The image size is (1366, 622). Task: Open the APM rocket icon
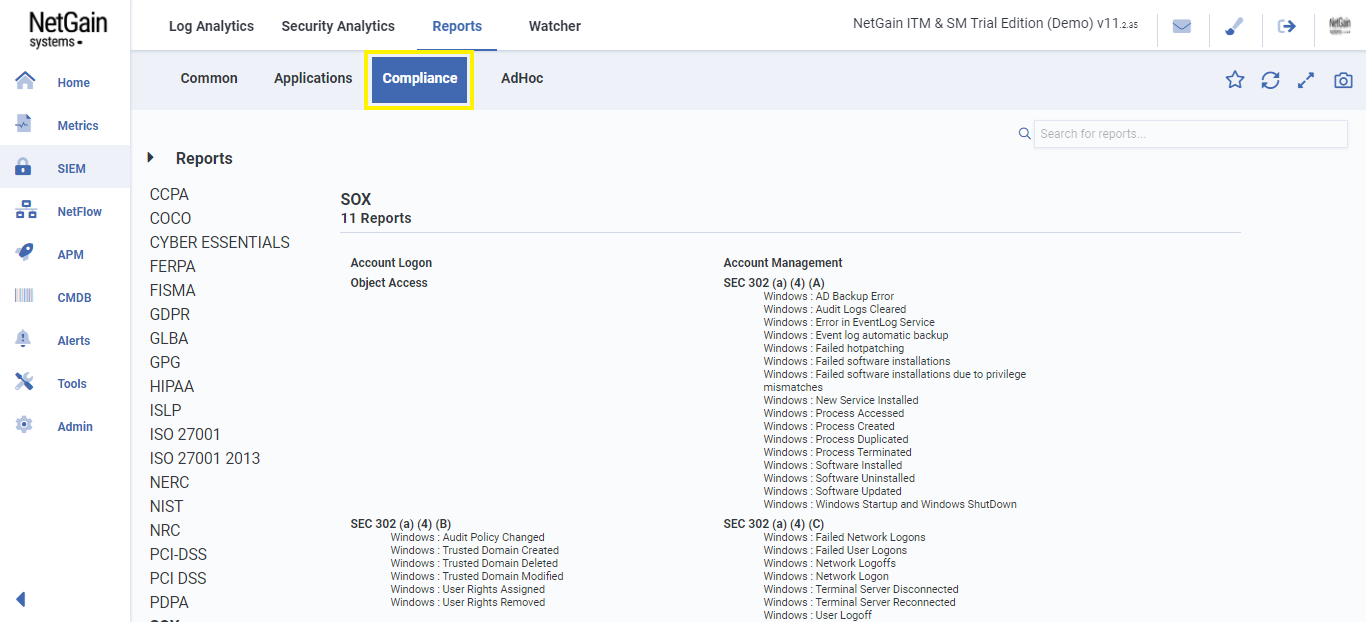(25, 253)
